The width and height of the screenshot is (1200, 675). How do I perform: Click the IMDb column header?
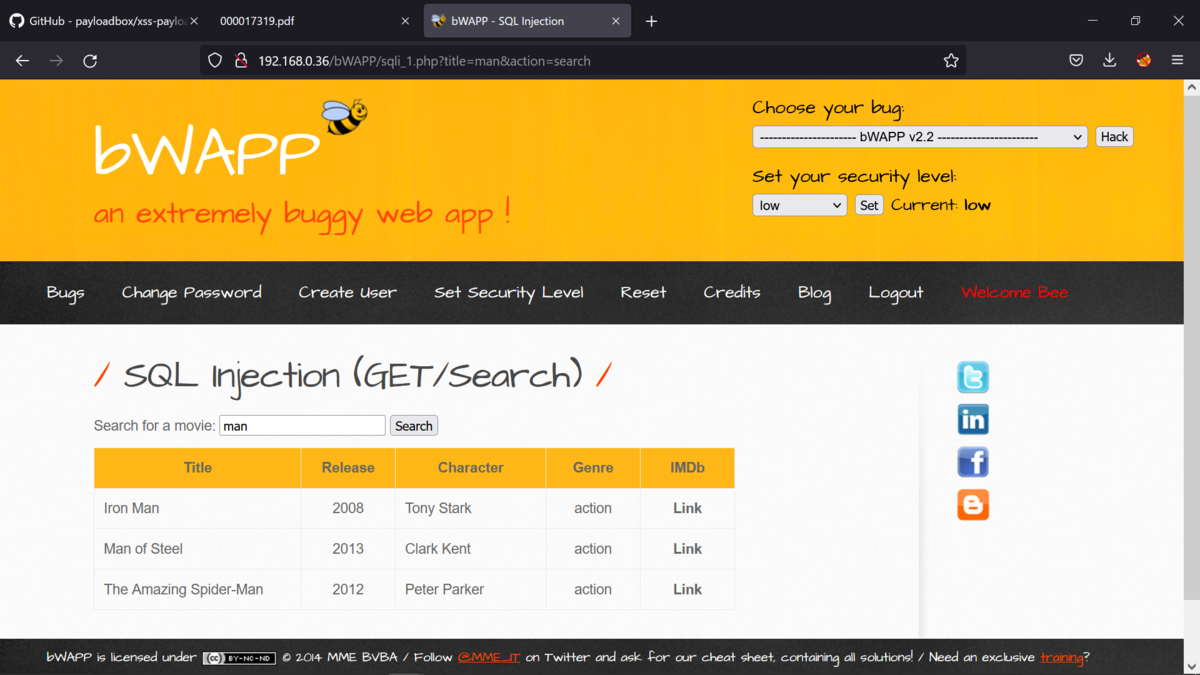coord(687,468)
